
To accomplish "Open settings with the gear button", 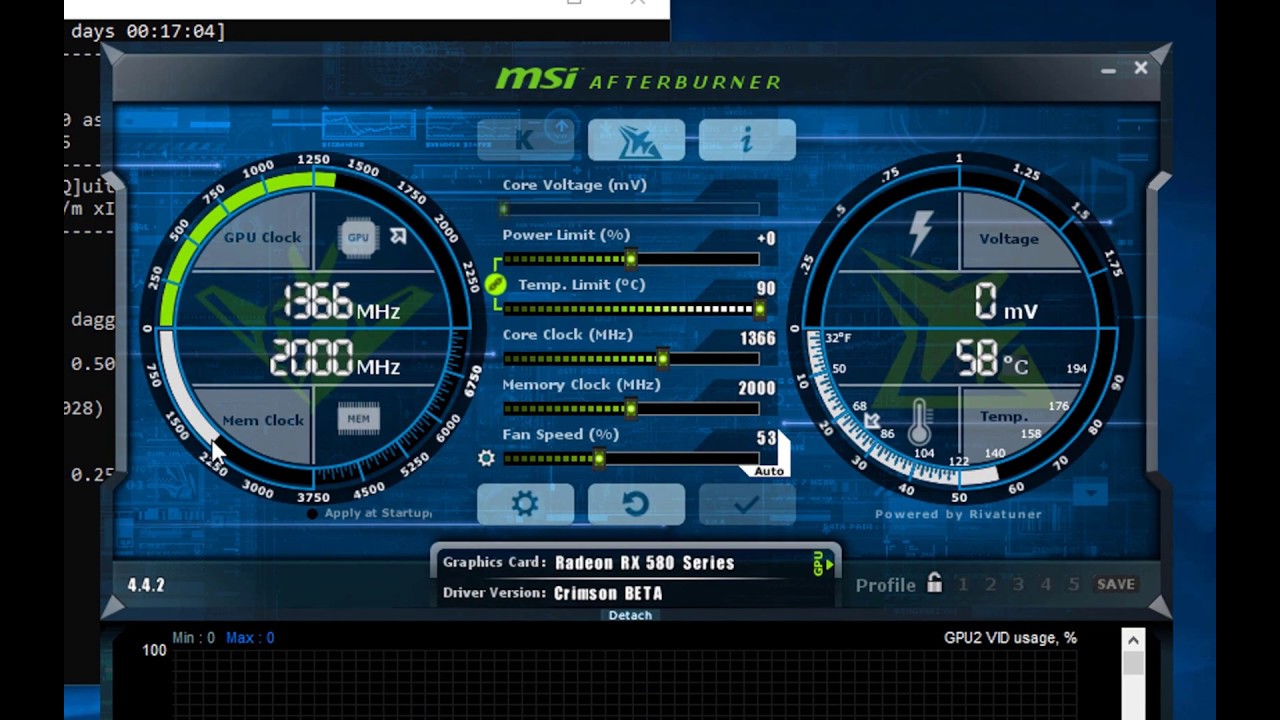I will click(525, 504).
